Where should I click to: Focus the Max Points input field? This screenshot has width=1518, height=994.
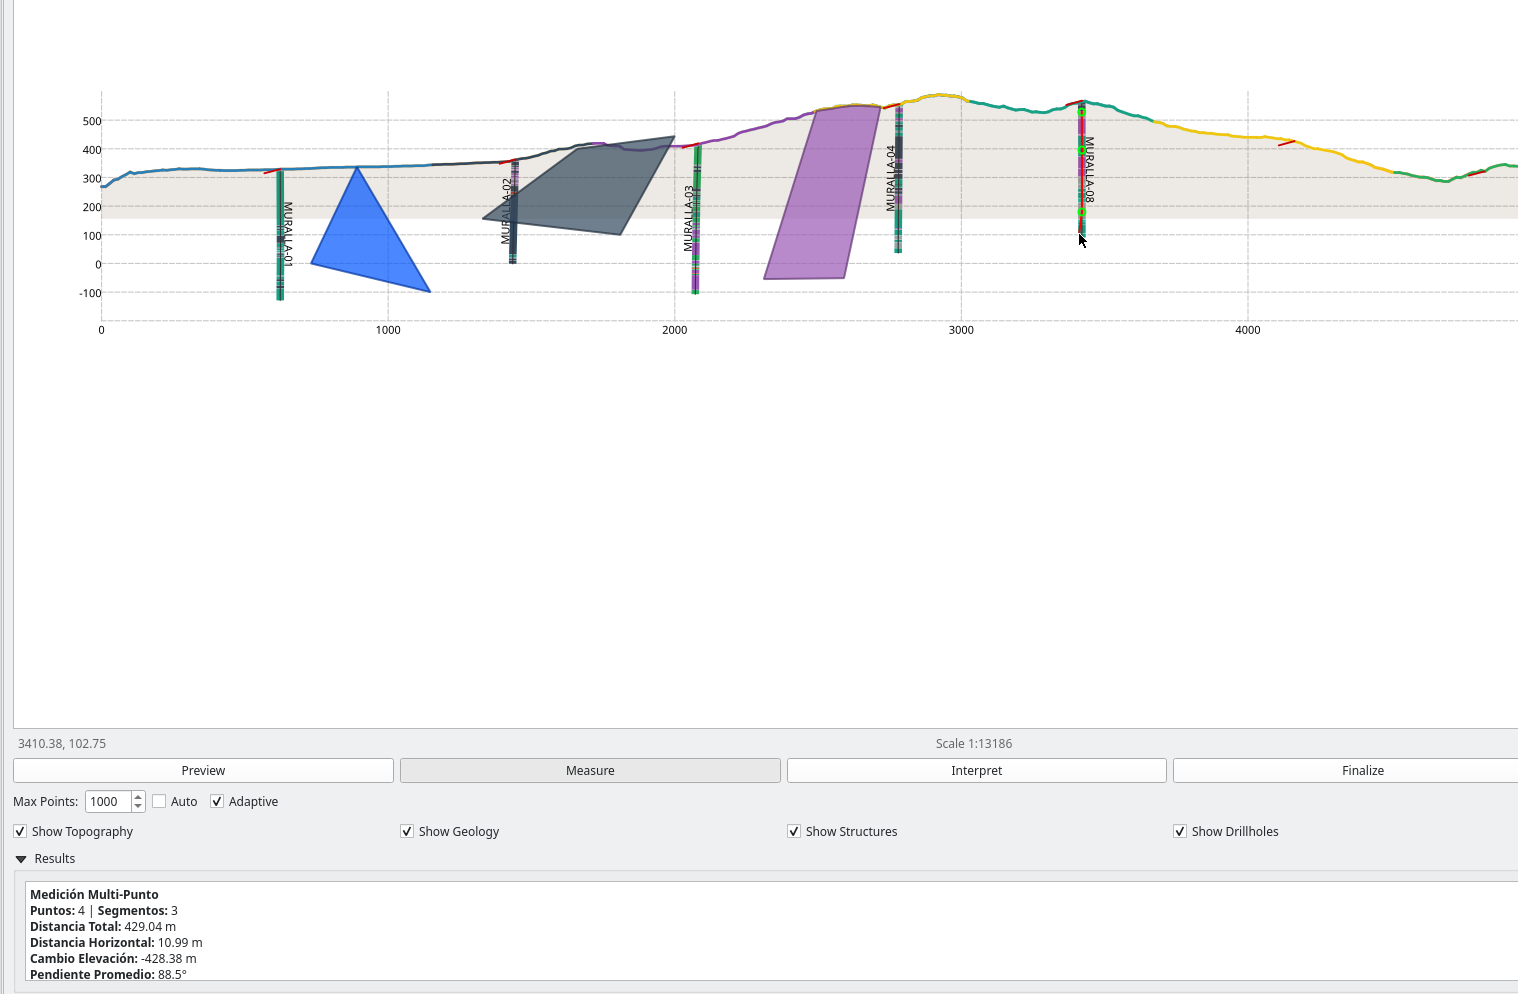click(x=108, y=801)
